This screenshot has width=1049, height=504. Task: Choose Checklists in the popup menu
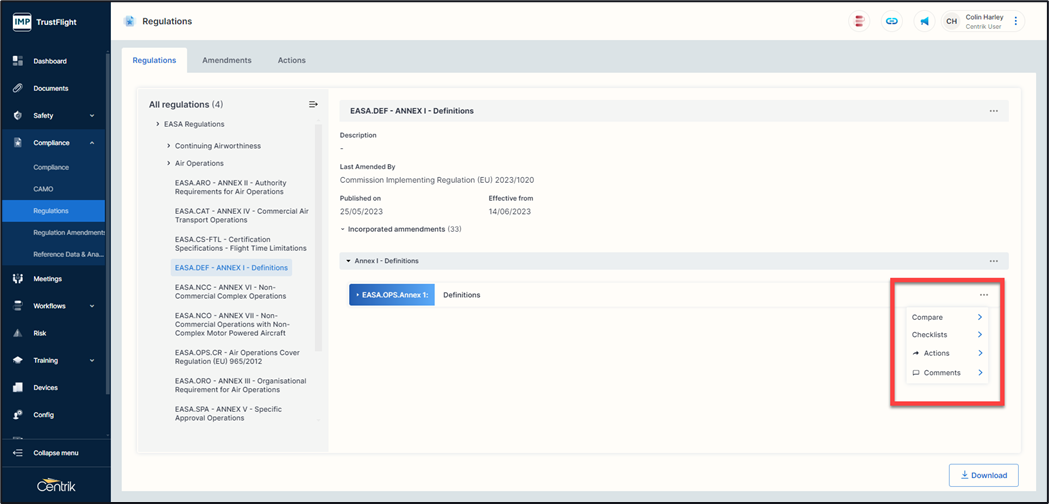pyautogui.click(x=946, y=335)
